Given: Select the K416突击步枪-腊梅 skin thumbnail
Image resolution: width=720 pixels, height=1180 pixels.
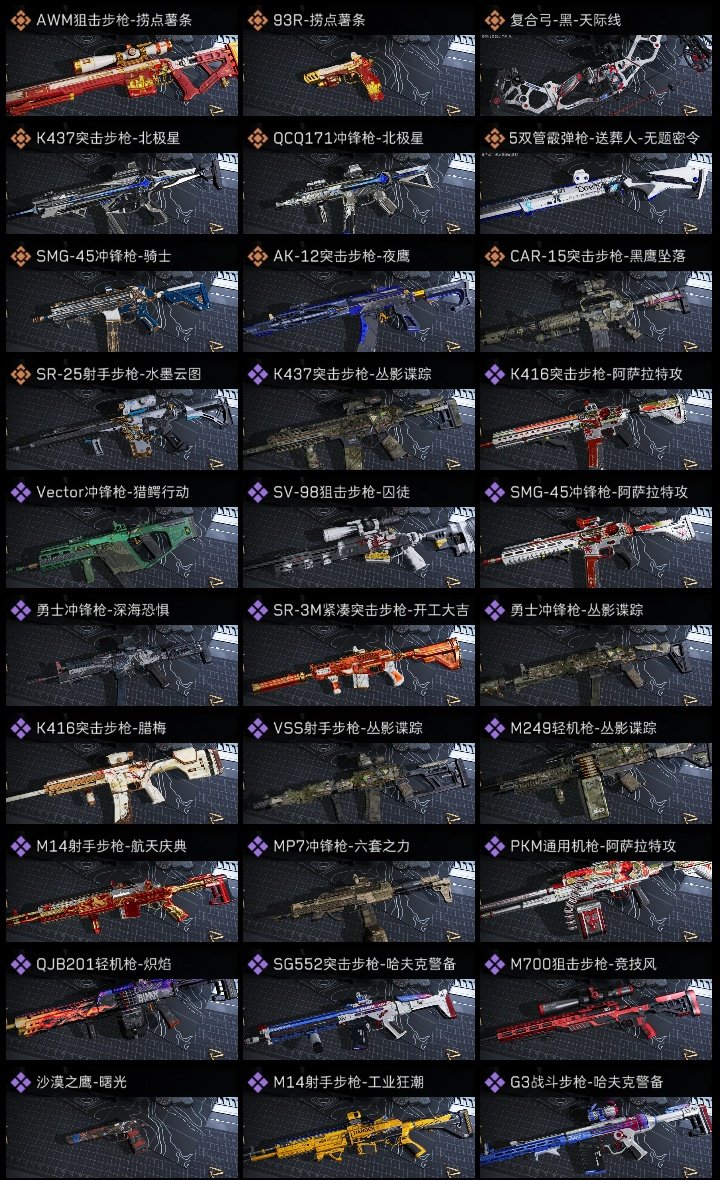Looking at the screenshot, I should coord(122,783).
